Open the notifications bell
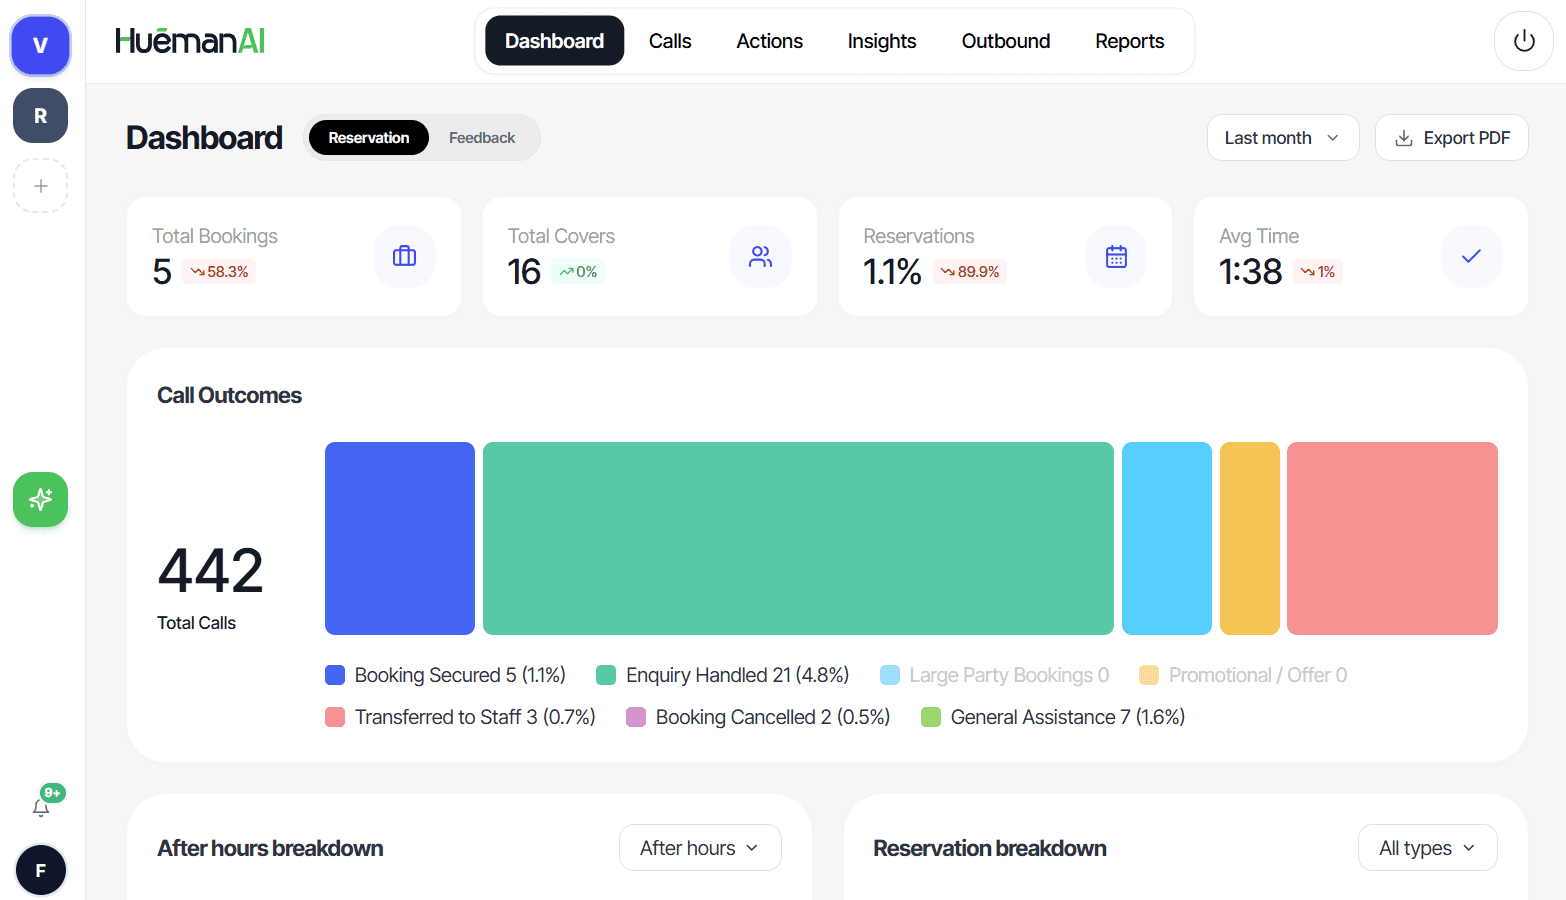This screenshot has height=900, width=1566. [x=41, y=807]
